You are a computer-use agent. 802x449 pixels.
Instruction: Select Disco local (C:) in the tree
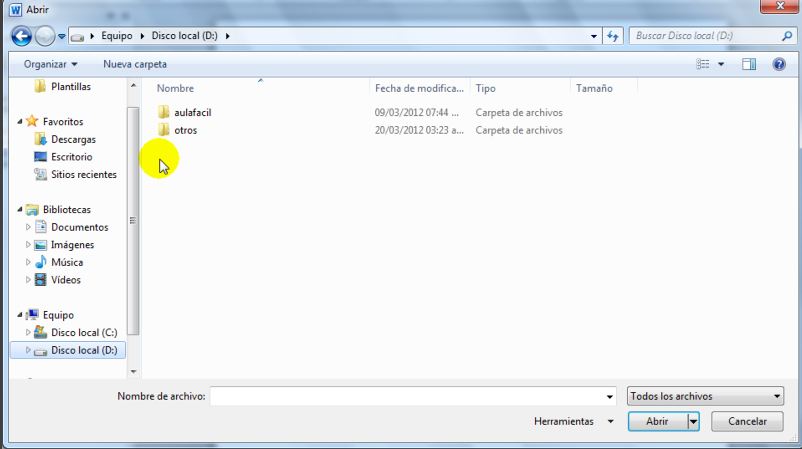coord(84,332)
